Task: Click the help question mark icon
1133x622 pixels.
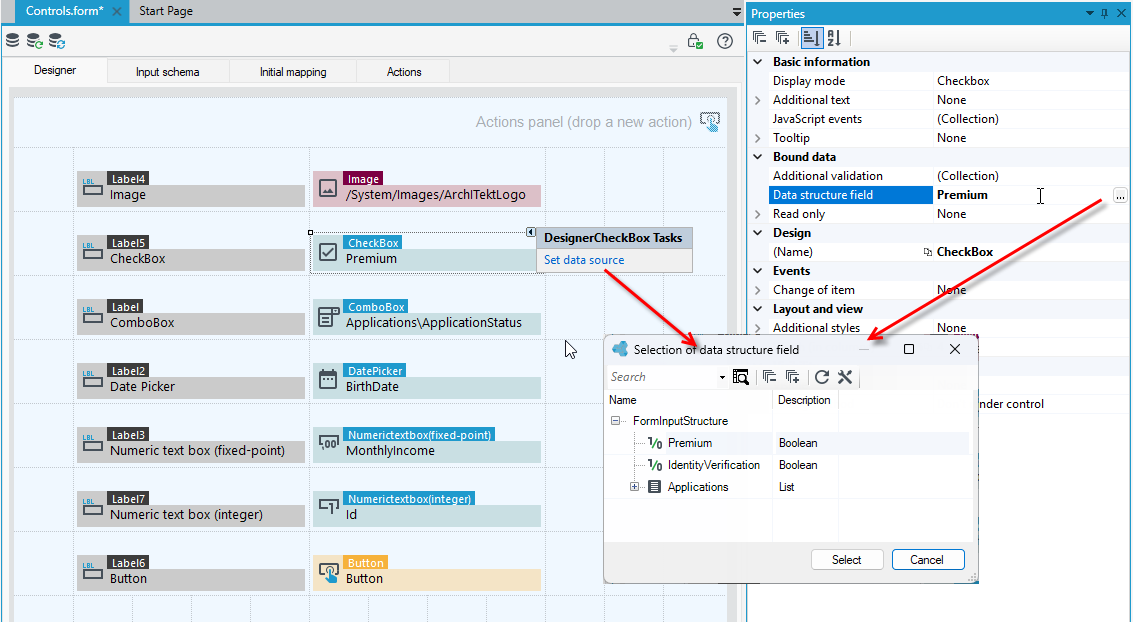Action: [725, 41]
